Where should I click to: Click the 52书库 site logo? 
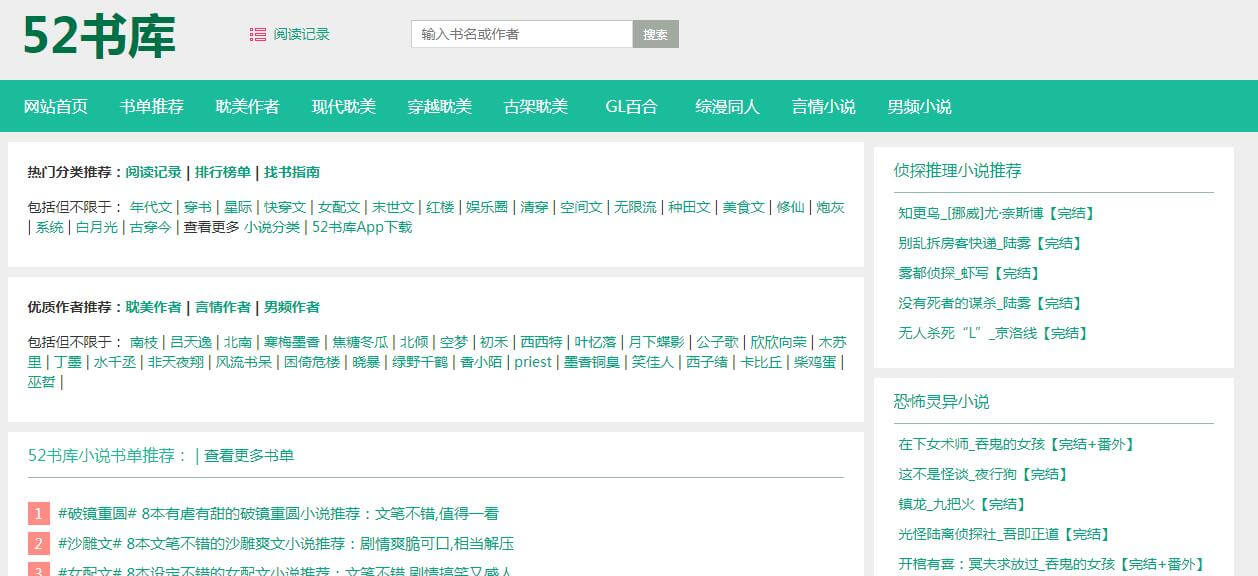(99, 37)
